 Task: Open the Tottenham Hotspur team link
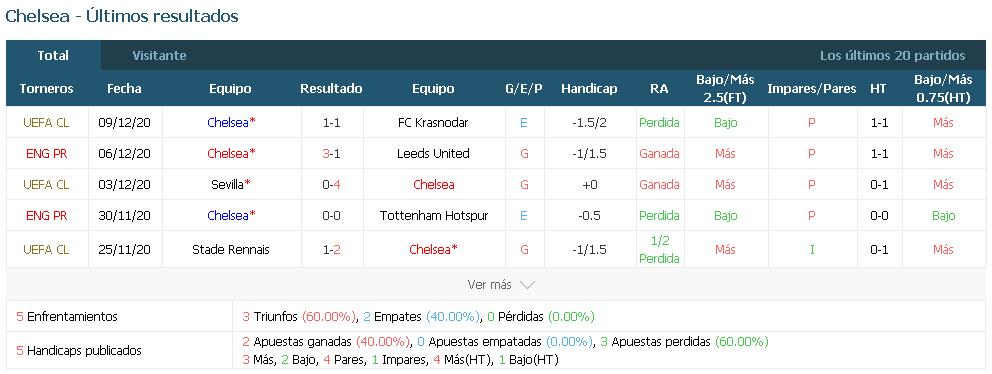pyautogui.click(x=434, y=216)
